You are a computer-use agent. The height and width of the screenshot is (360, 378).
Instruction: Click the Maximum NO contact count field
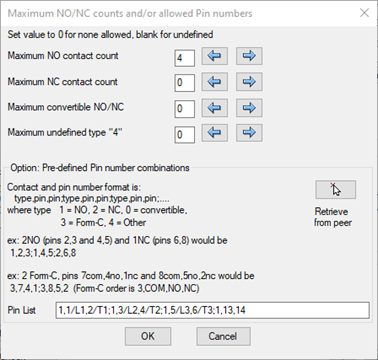(x=184, y=58)
